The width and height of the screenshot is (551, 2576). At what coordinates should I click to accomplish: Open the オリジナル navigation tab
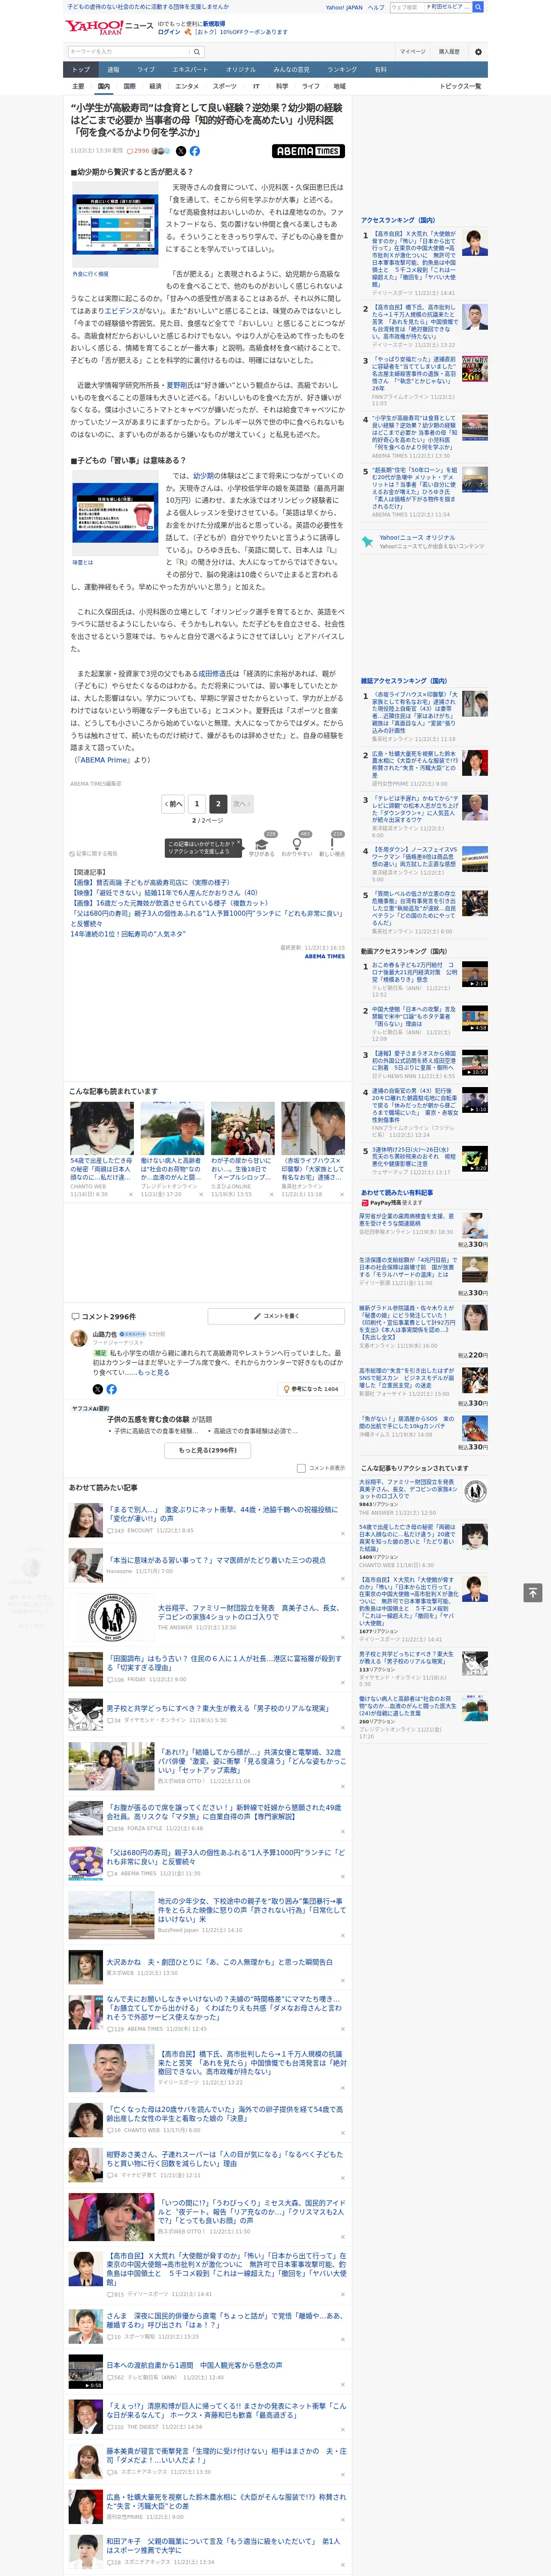click(x=241, y=69)
